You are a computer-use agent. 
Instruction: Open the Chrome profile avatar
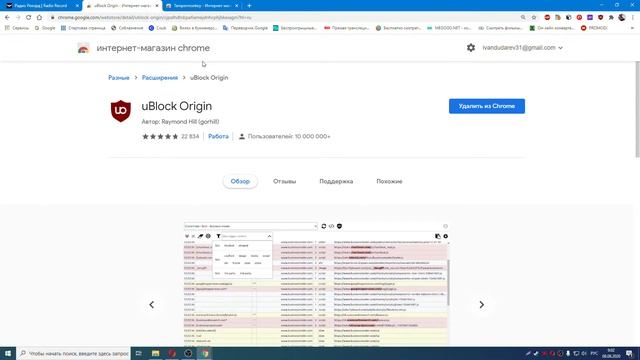pyautogui.click(x=622, y=18)
